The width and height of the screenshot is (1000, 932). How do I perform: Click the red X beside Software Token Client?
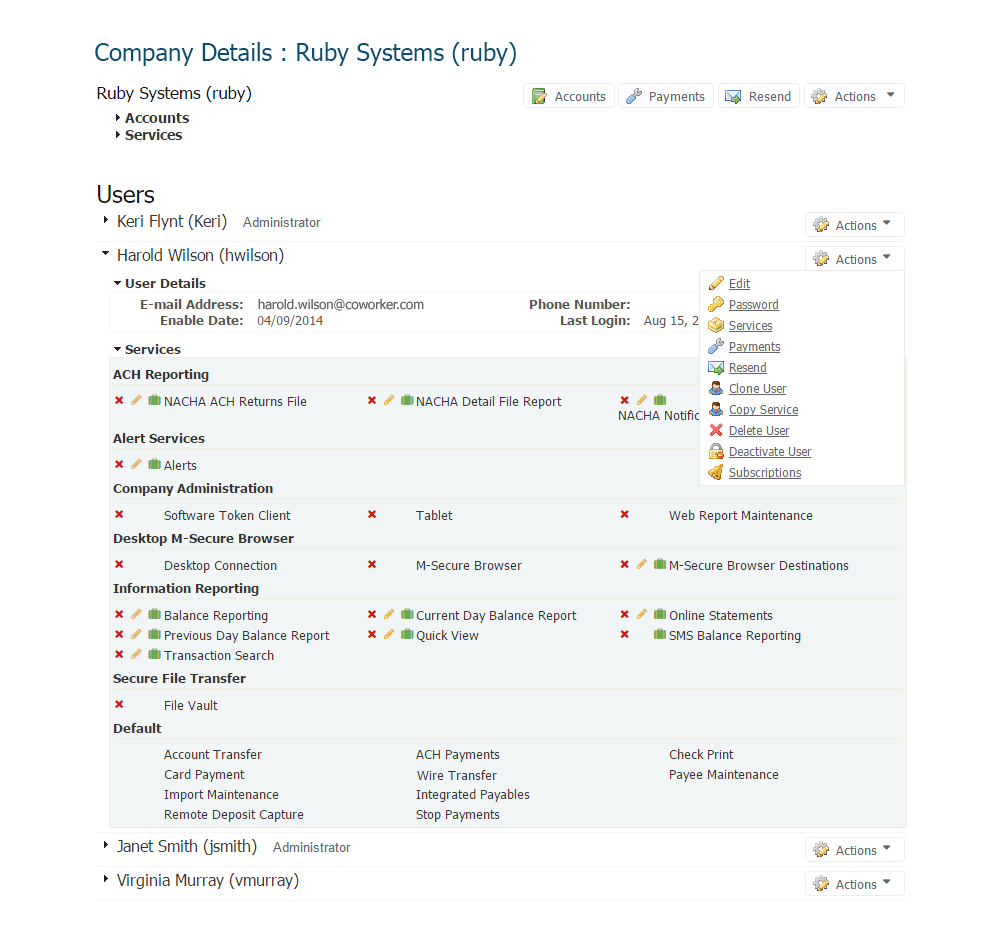pos(119,514)
